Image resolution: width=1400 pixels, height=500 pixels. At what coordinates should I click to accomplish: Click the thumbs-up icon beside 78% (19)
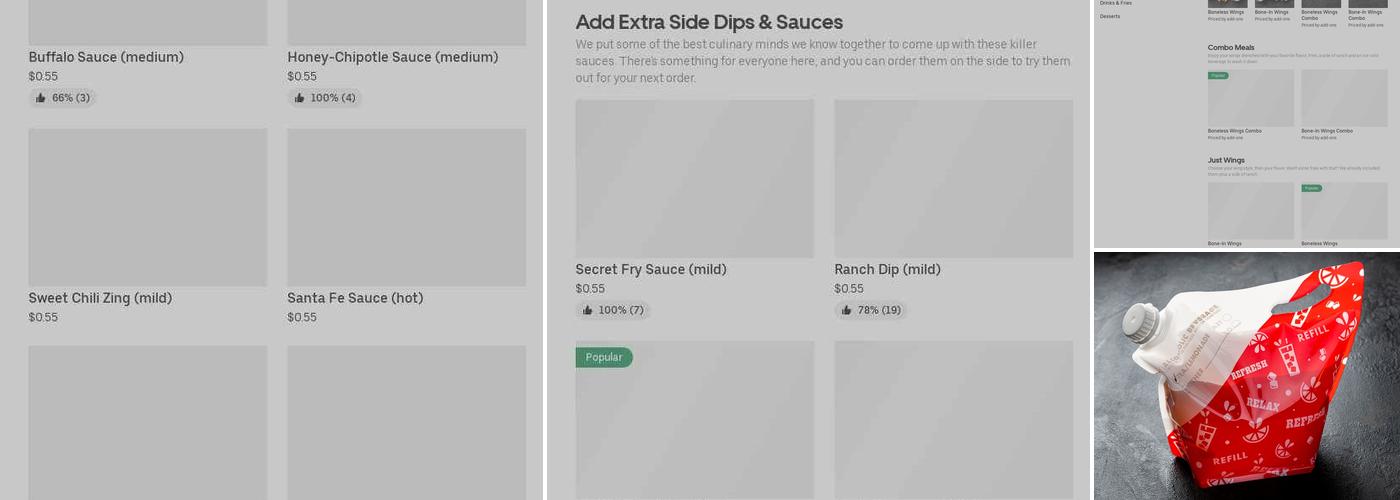[846, 310]
